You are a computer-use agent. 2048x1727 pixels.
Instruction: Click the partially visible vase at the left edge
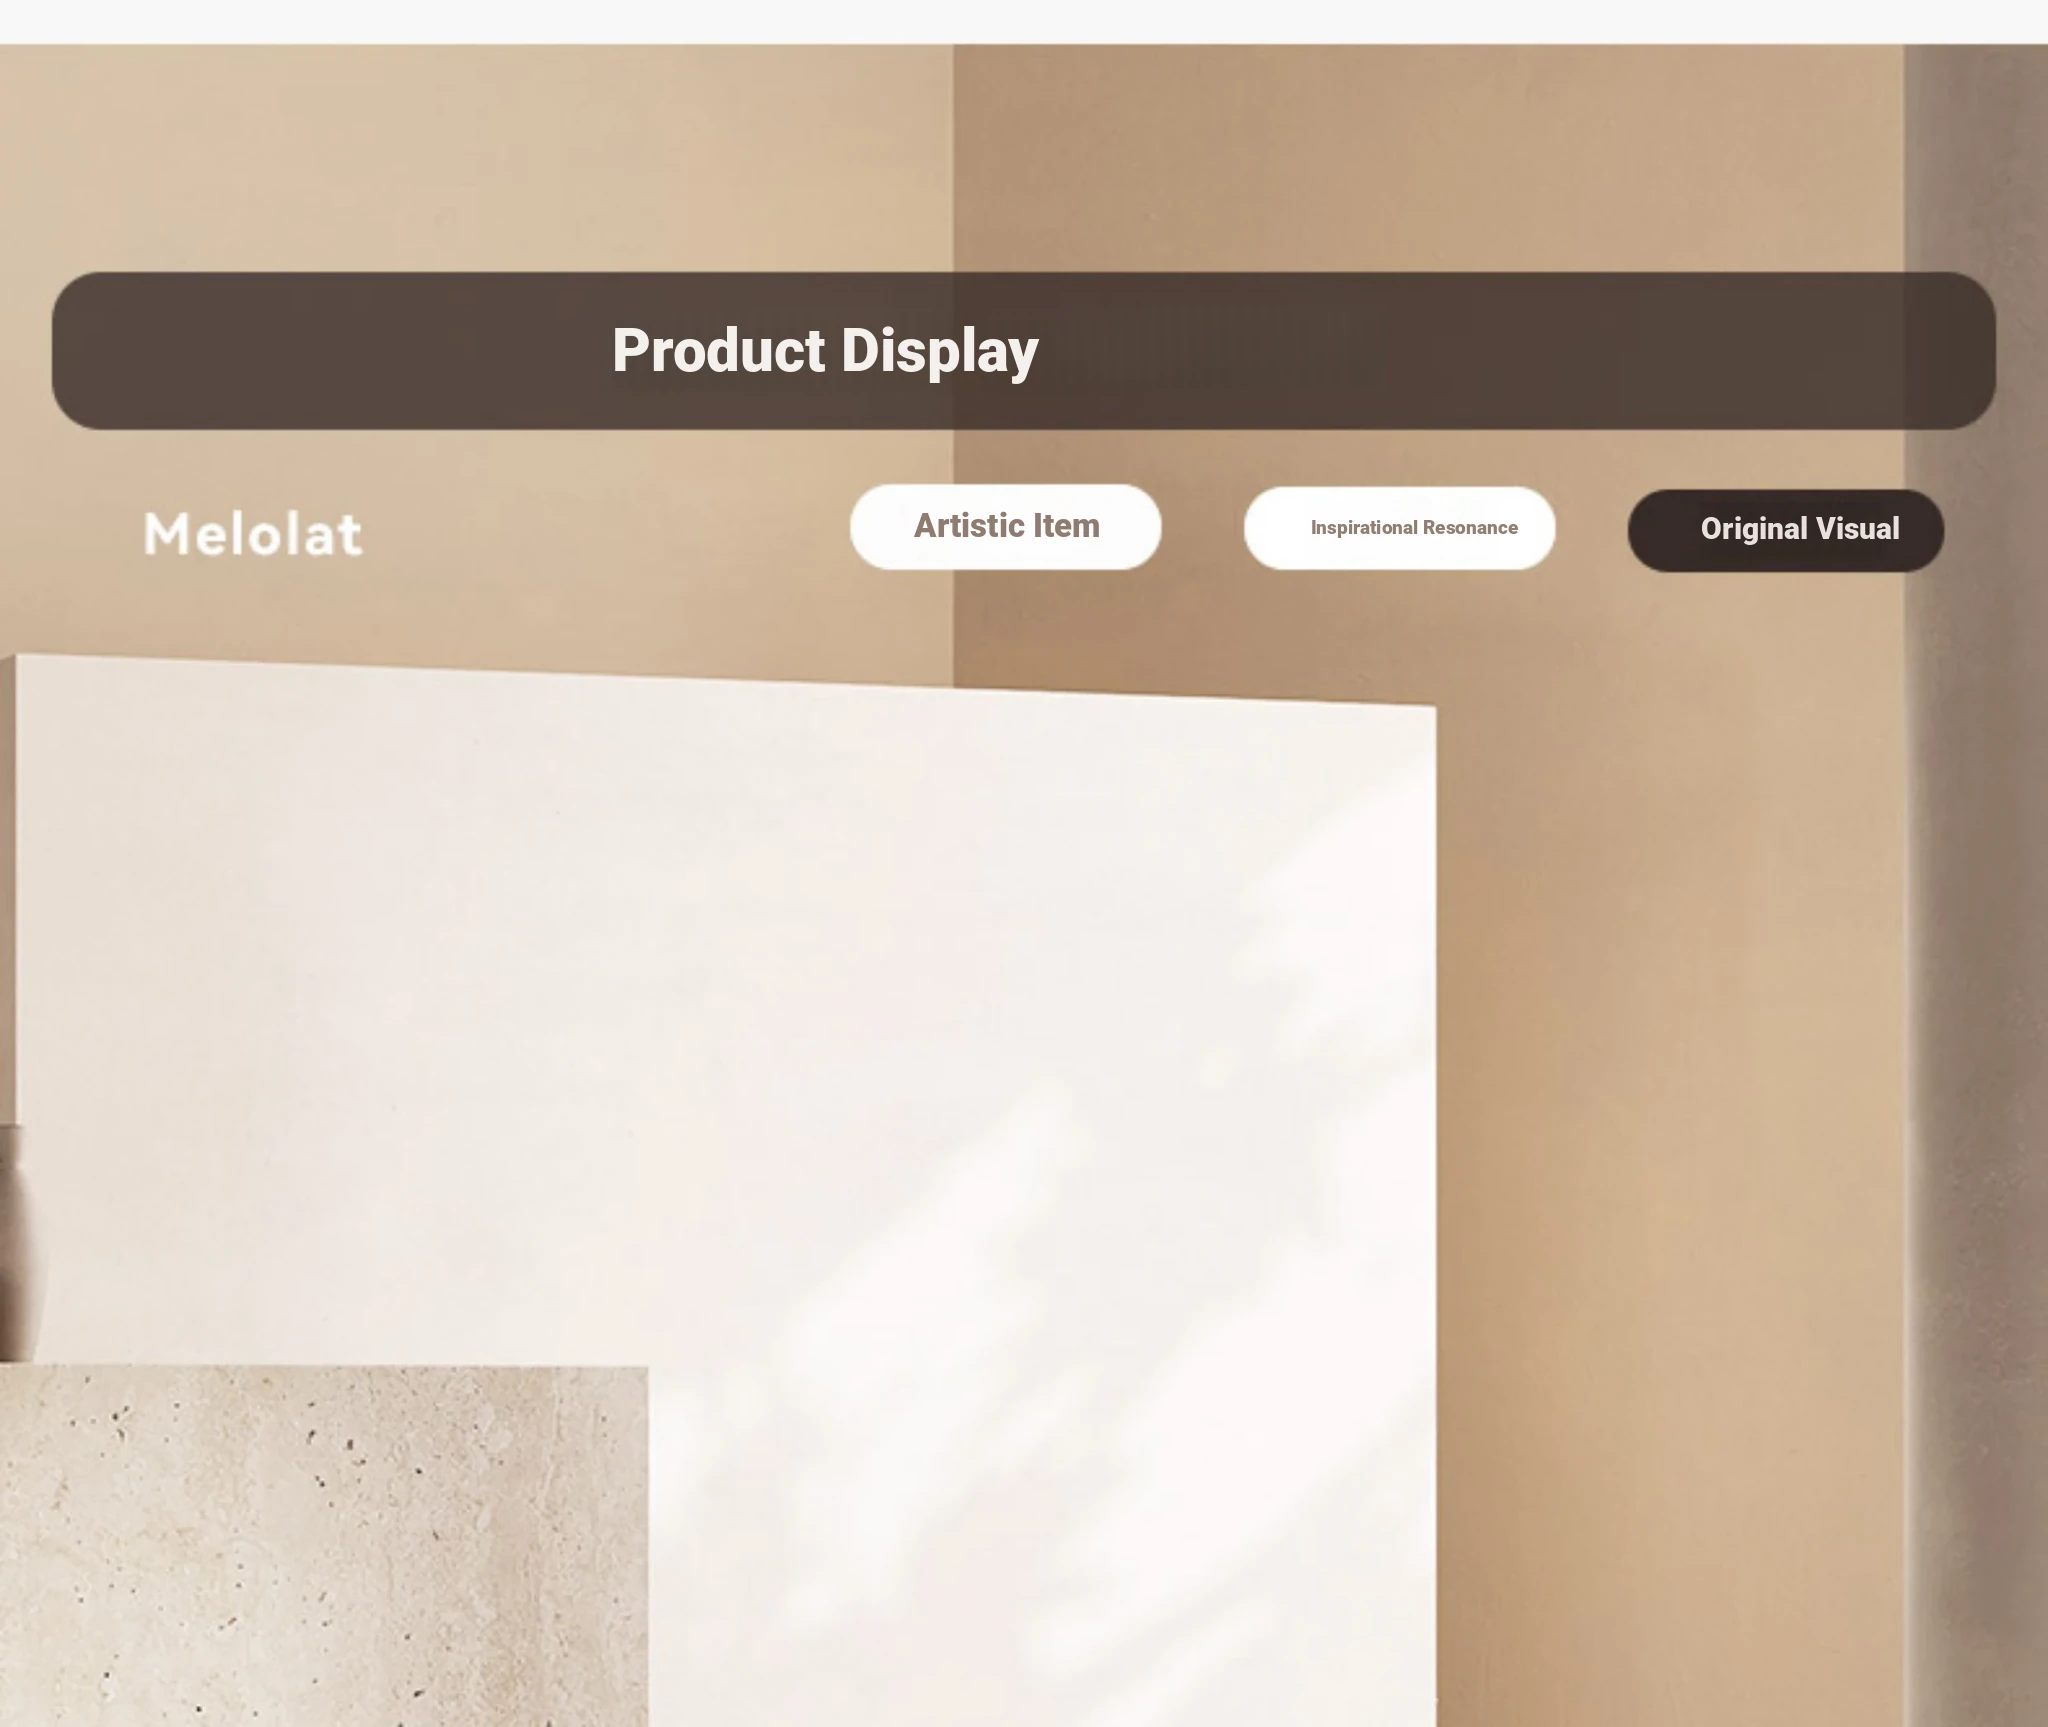10,1240
